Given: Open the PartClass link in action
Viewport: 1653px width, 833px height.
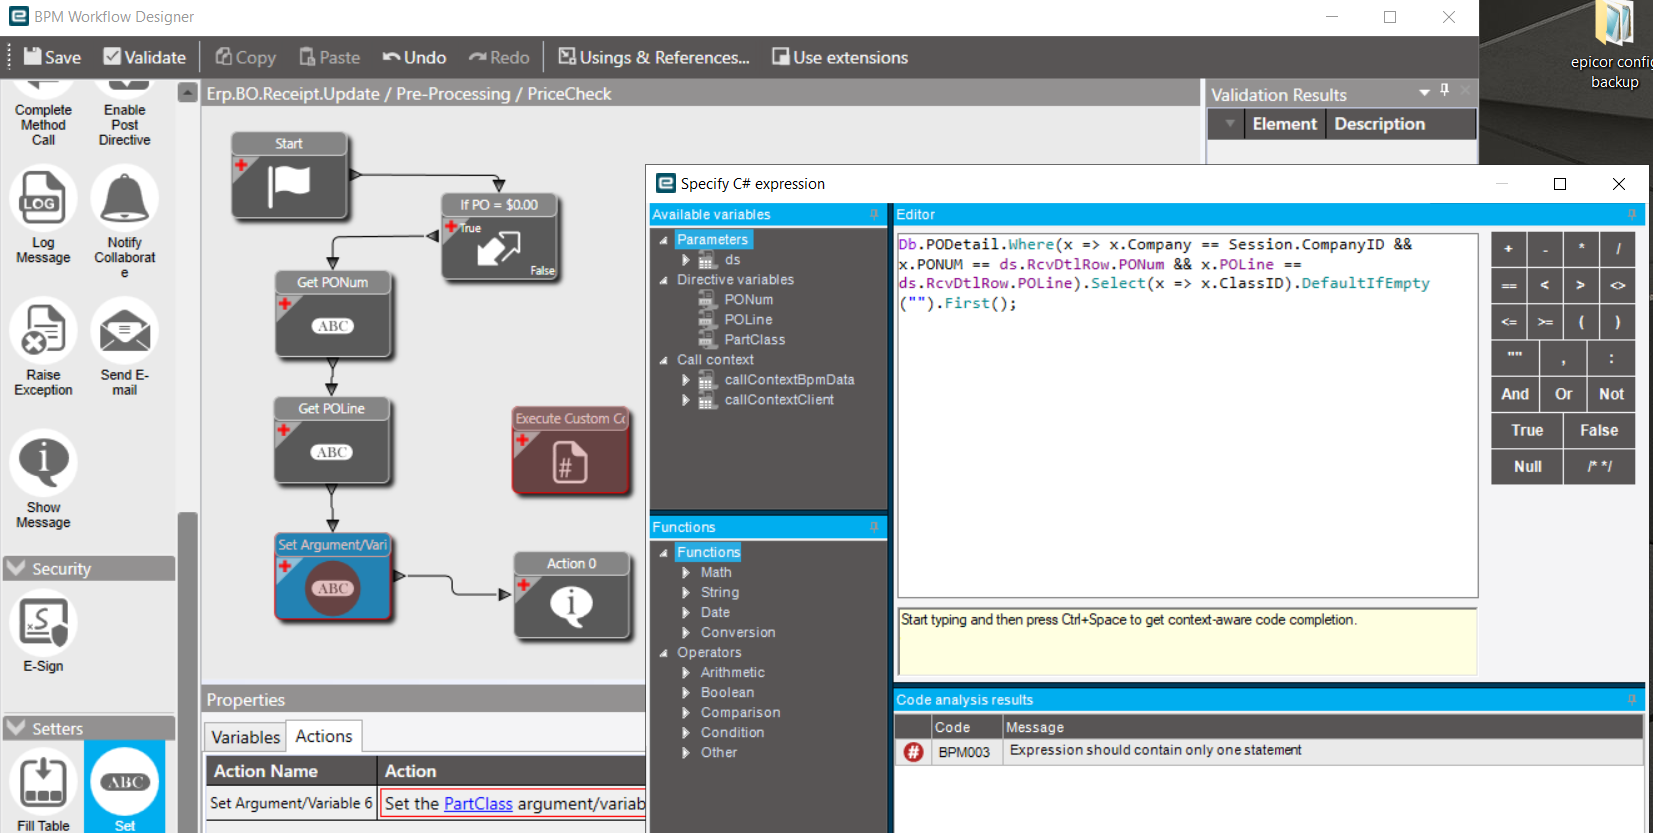Looking at the screenshot, I should click(x=478, y=804).
